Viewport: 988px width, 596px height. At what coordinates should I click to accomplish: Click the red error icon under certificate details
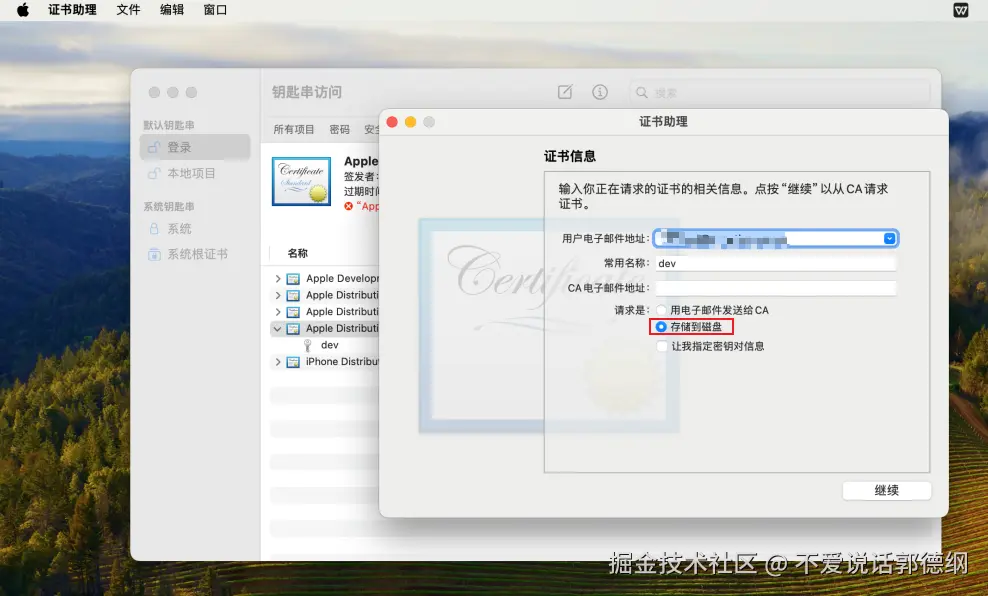(x=348, y=206)
